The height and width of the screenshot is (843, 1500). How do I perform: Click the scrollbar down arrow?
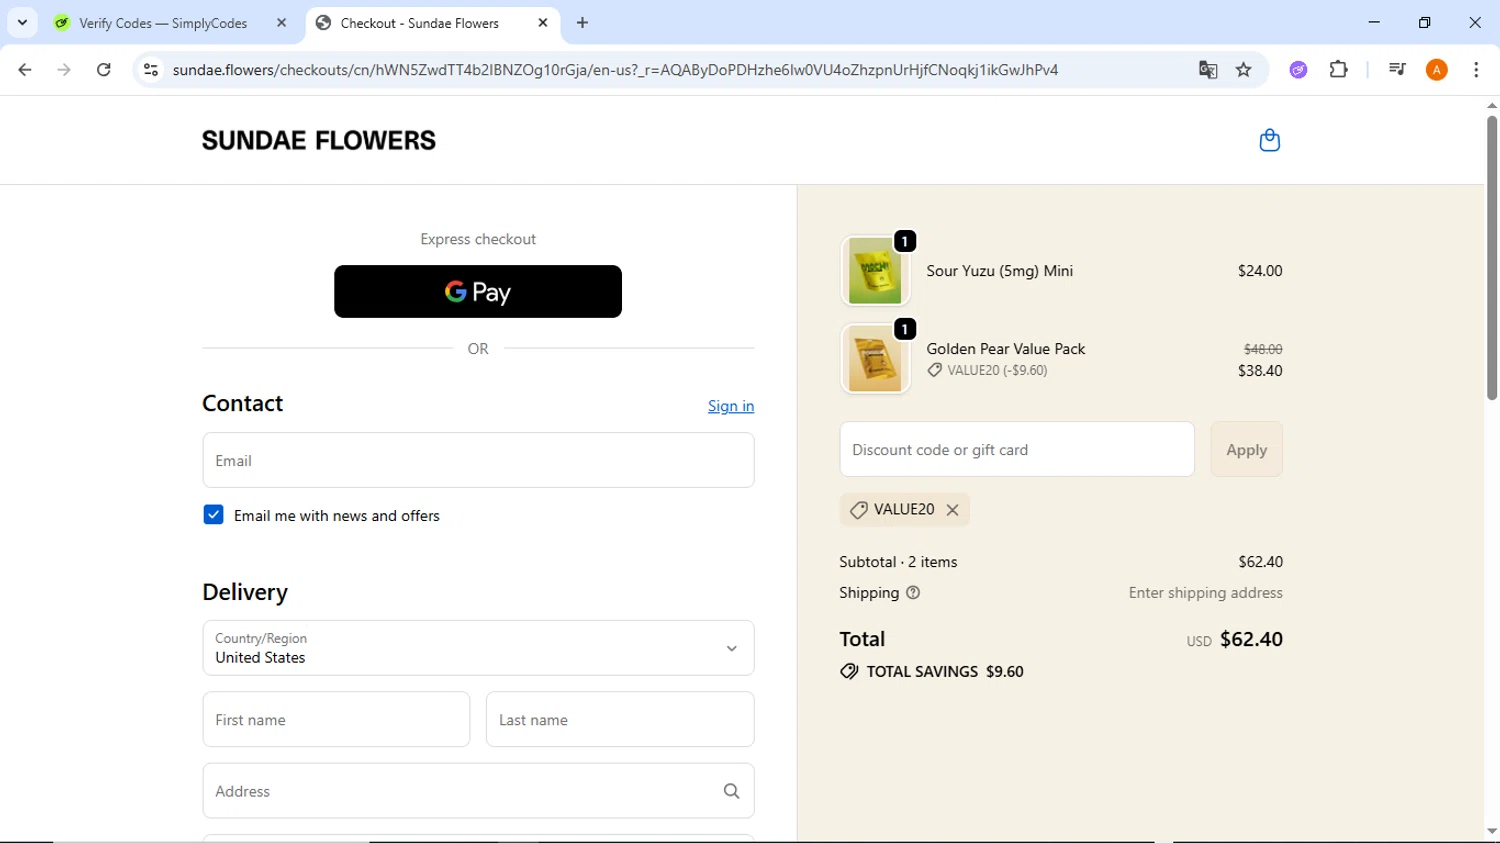(x=1491, y=831)
